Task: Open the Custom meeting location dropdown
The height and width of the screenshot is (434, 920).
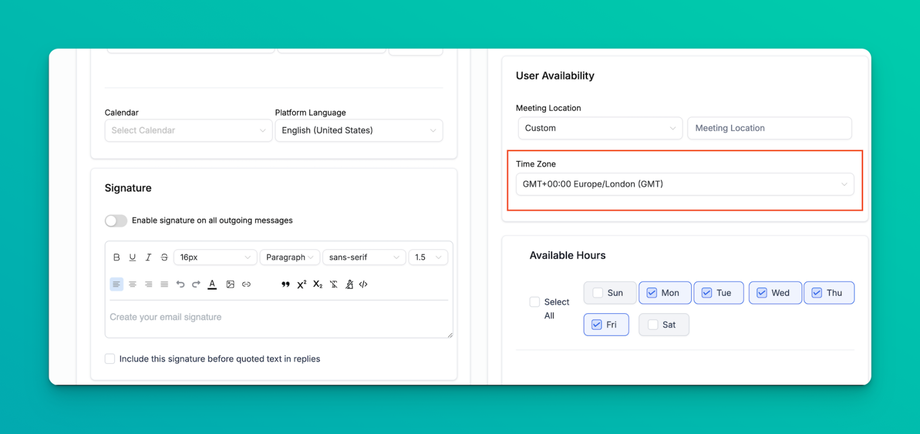Action: click(600, 128)
